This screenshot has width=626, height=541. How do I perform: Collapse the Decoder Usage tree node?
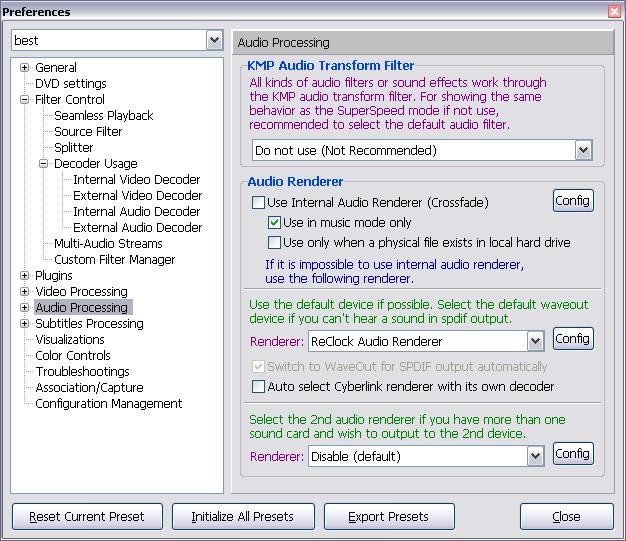44,164
